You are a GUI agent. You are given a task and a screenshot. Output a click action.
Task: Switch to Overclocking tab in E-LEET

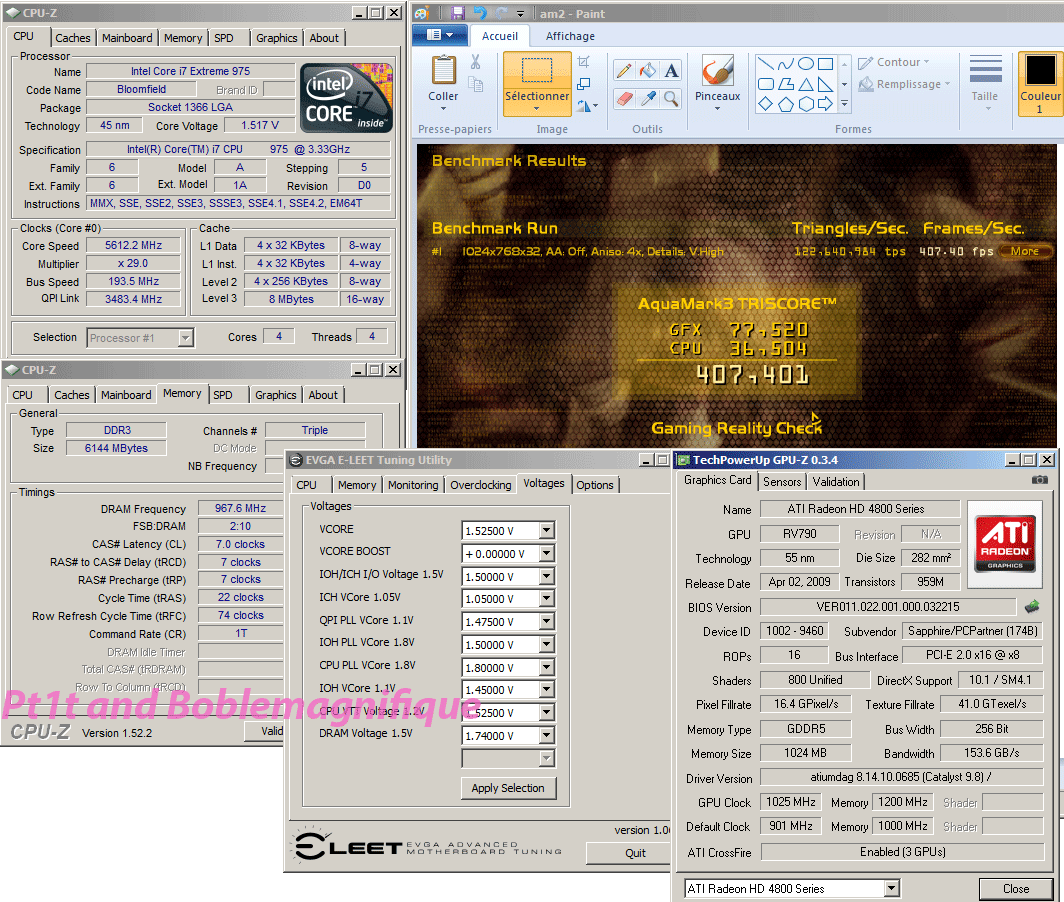pyautogui.click(x=480, y=485)
